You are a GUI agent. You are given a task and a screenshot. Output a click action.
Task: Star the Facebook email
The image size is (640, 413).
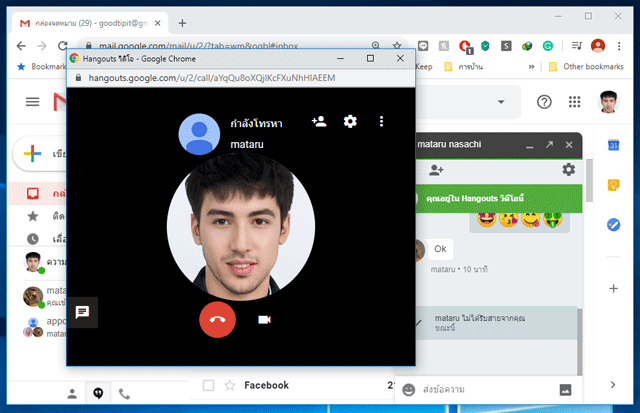point(230,385)
